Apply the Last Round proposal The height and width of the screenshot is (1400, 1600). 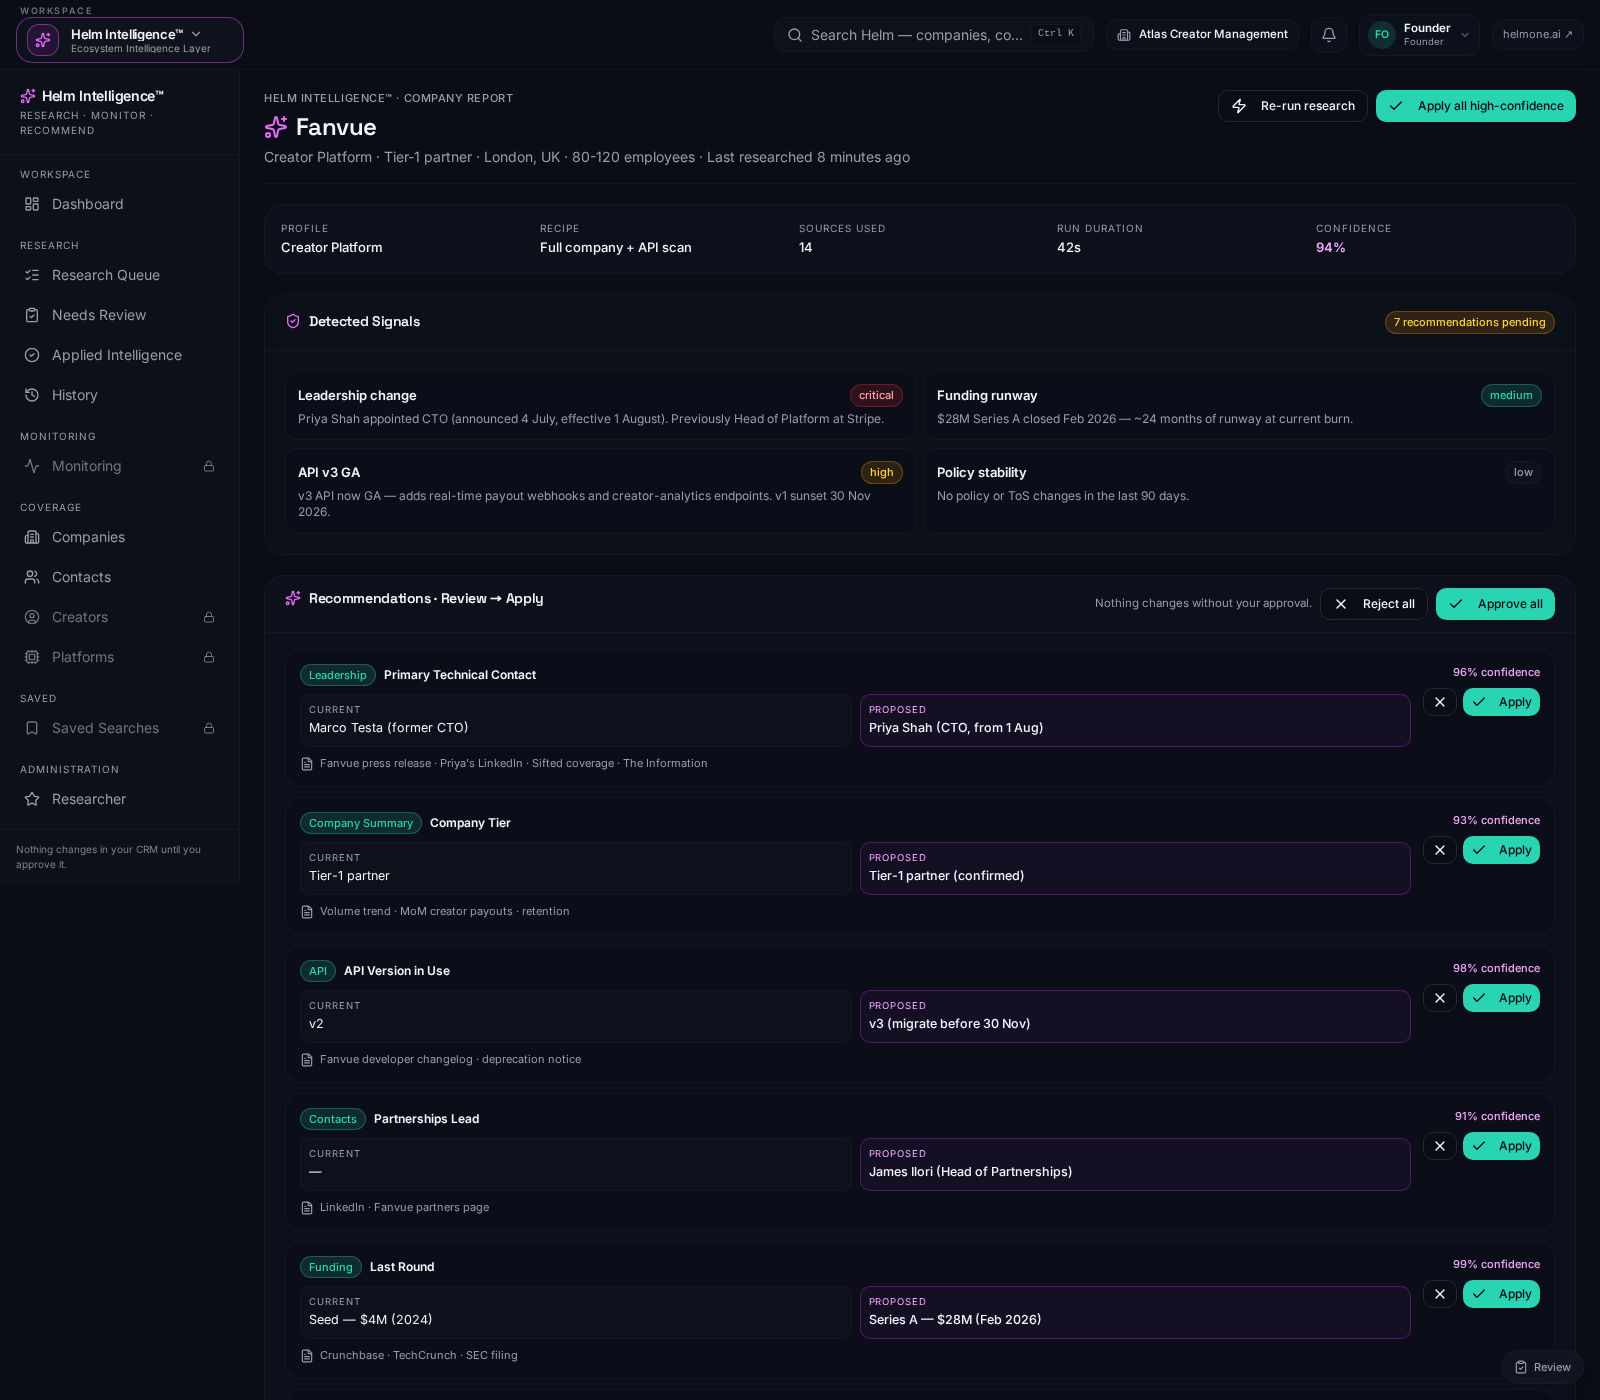[1501, 1294]
